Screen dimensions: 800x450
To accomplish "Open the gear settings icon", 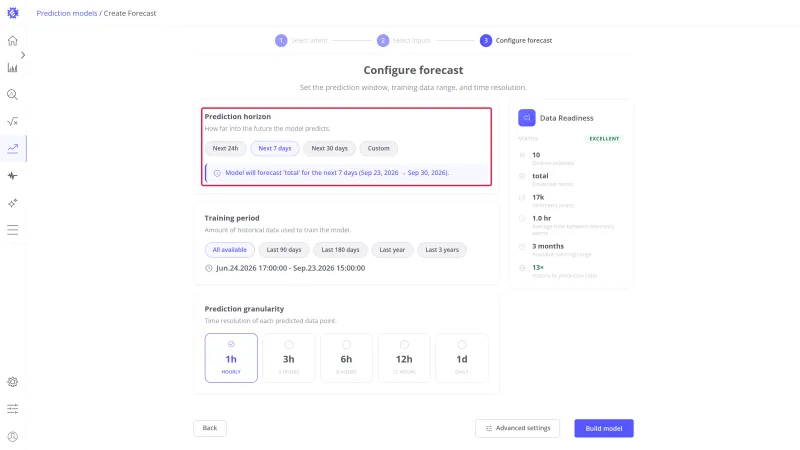I will [13, 382].
